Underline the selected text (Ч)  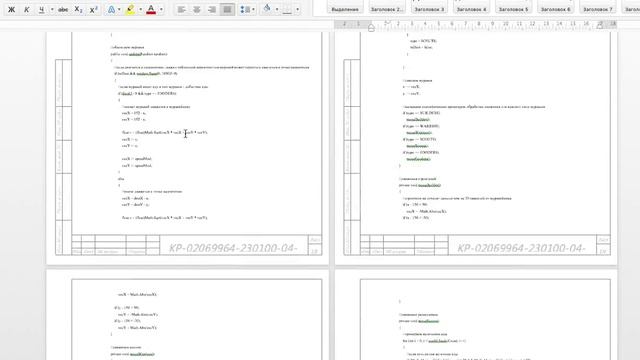(41, 9)
